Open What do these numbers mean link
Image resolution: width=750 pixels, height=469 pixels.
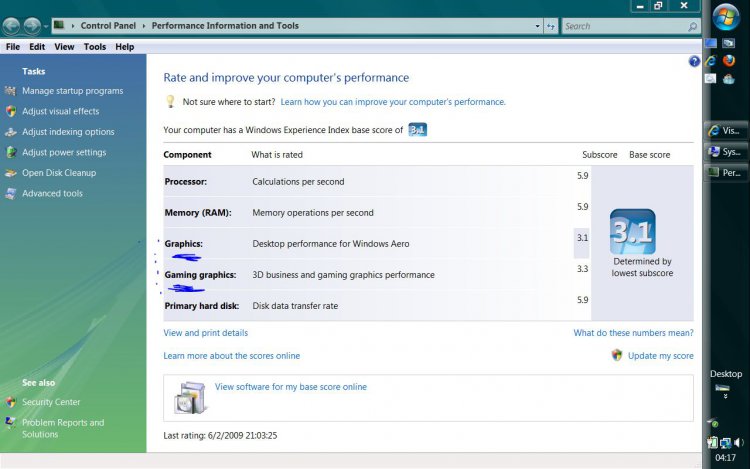[633, 333]
